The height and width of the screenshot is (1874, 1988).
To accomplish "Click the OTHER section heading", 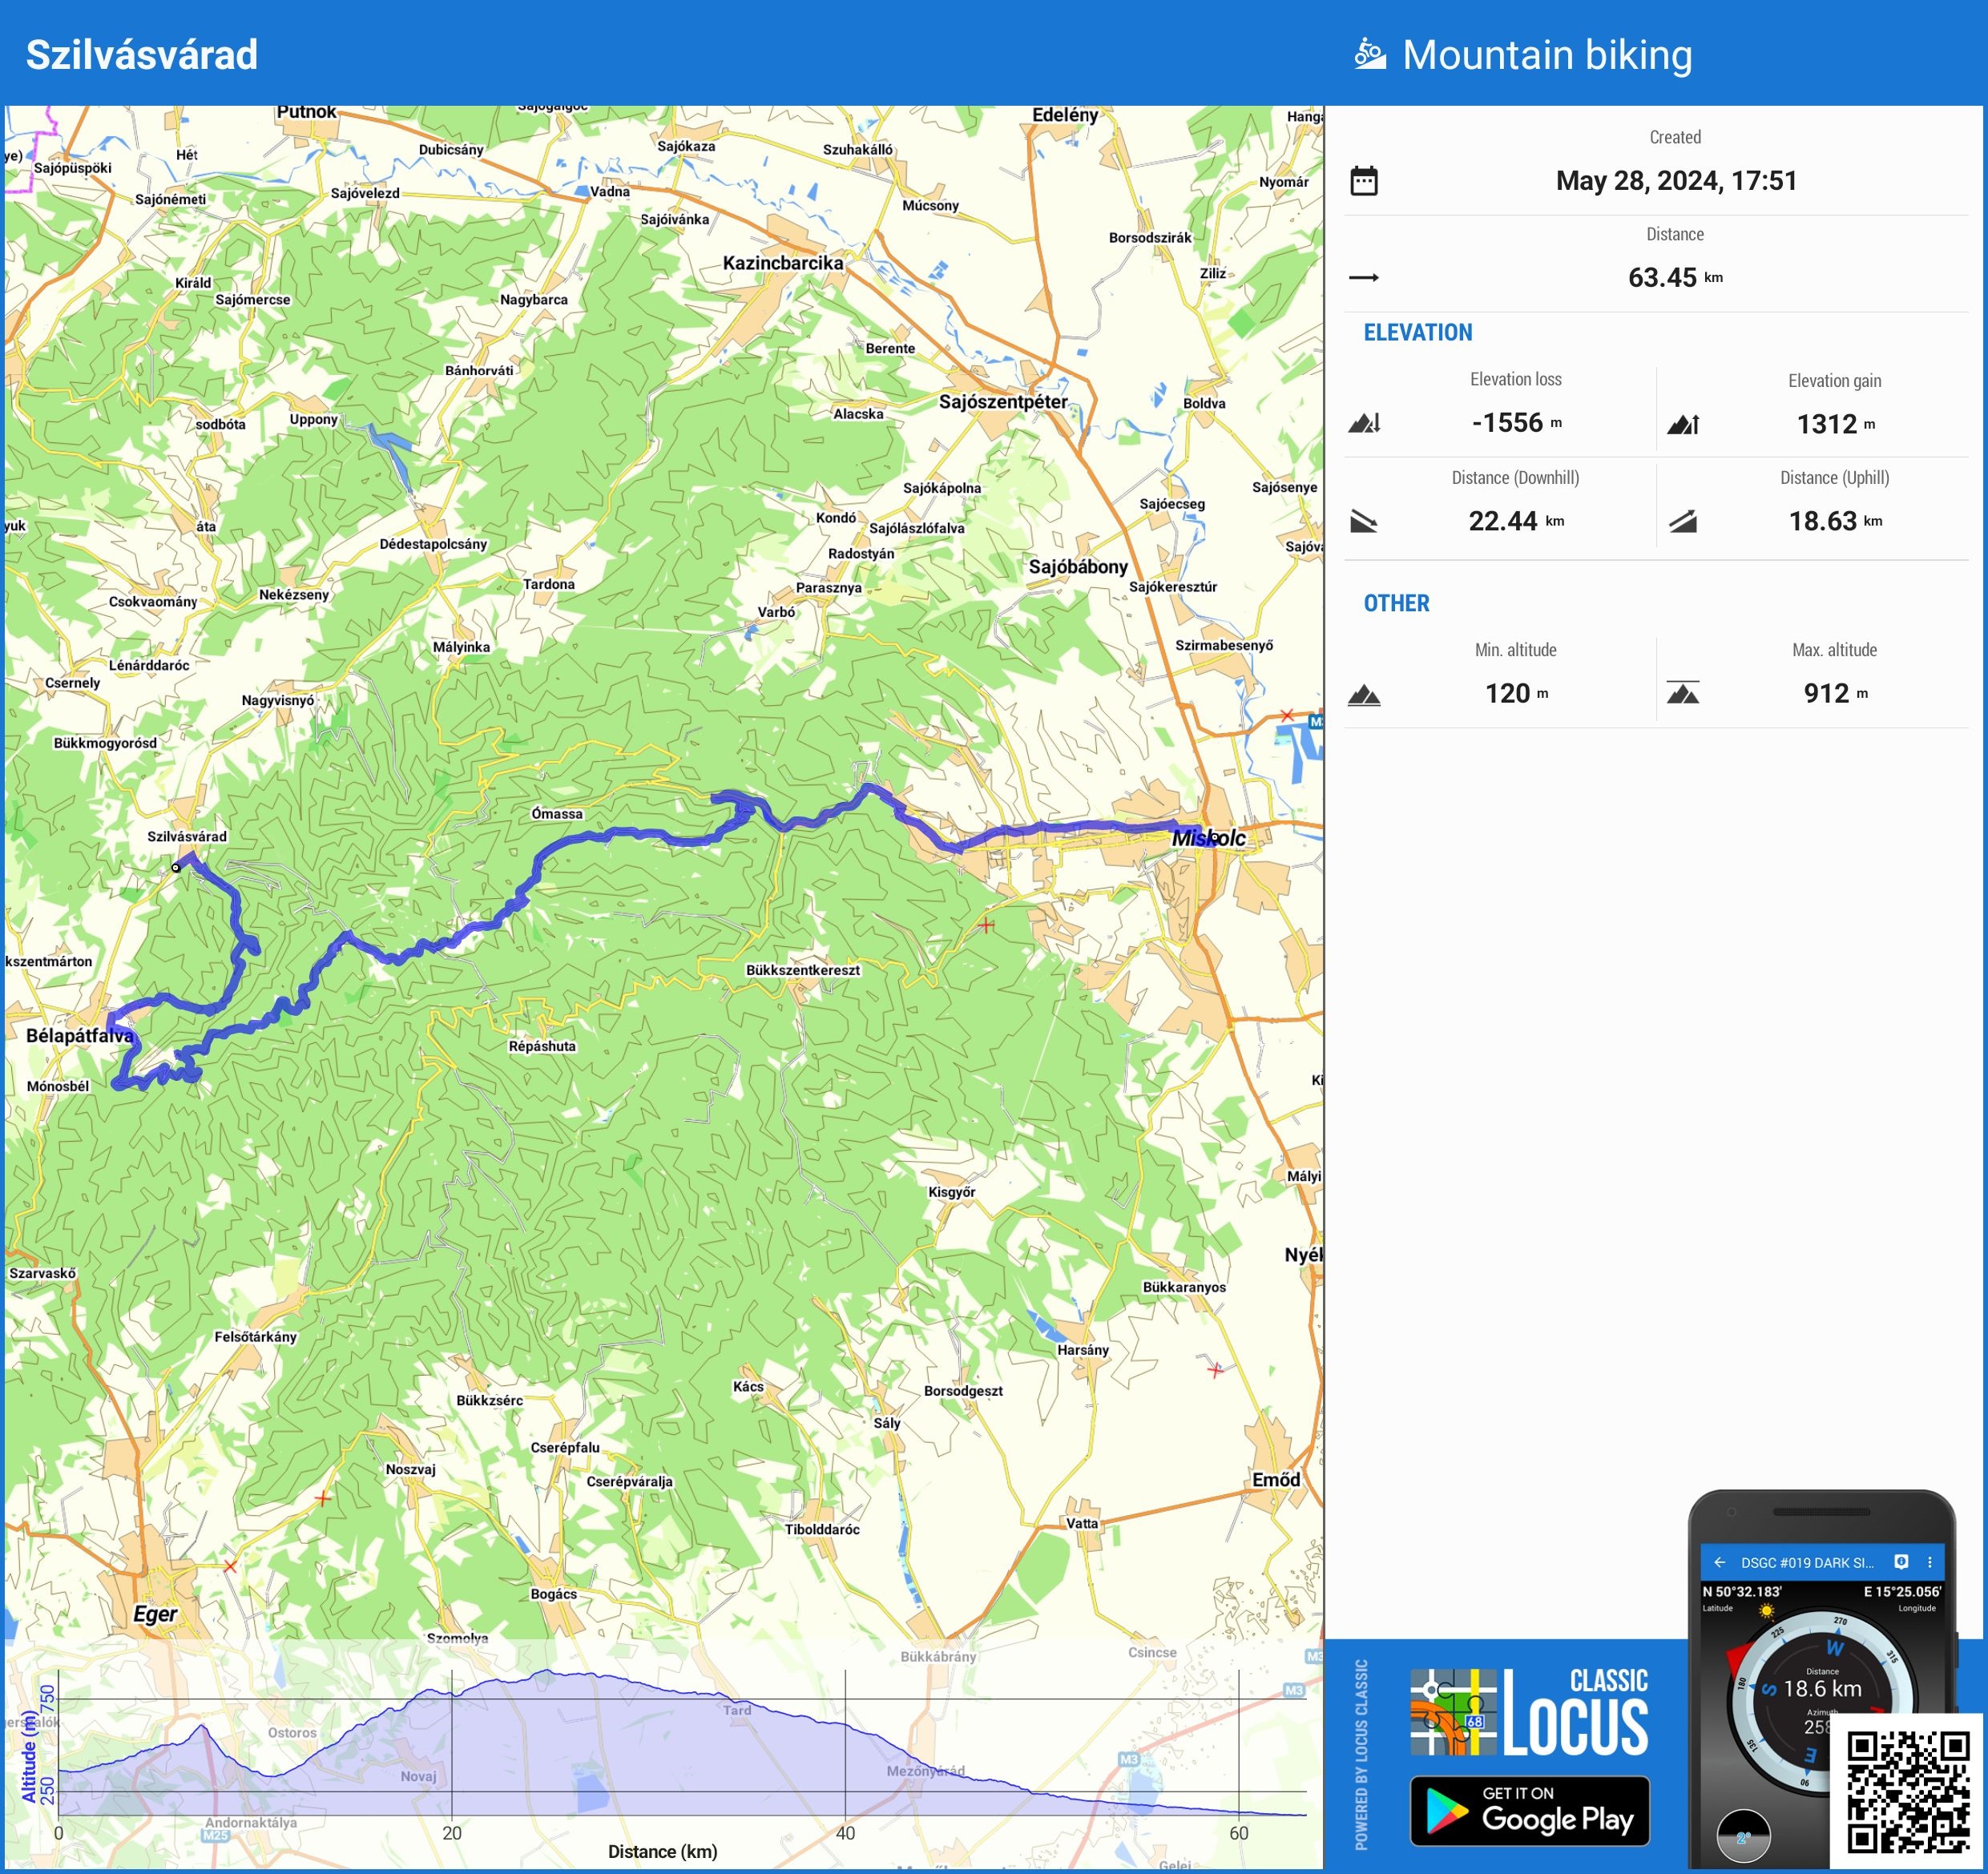I will (1396, 603).
